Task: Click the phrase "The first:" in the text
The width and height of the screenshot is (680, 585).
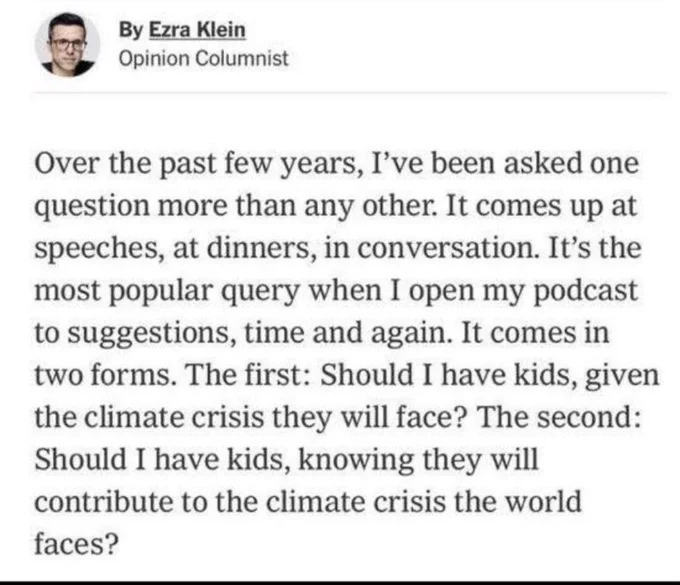Action: (247, 375)
